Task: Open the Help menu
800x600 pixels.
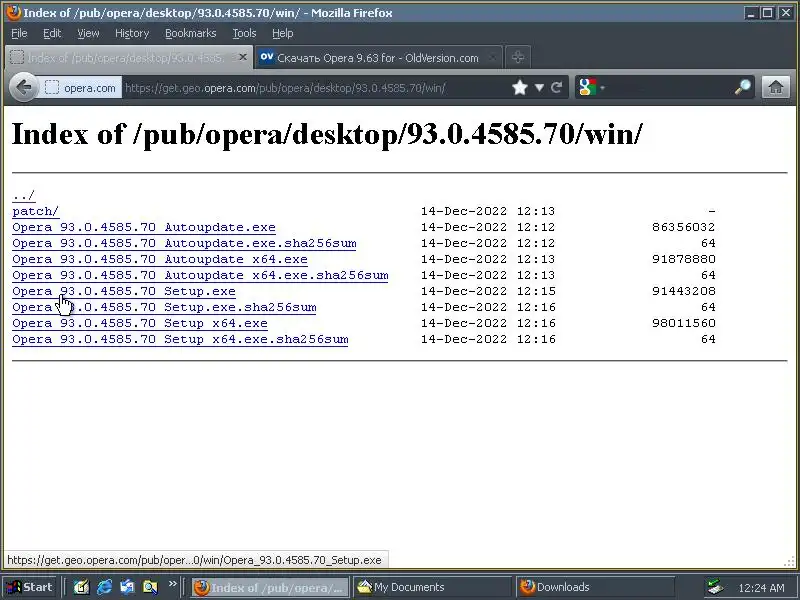Action: (x=283, y=33)
